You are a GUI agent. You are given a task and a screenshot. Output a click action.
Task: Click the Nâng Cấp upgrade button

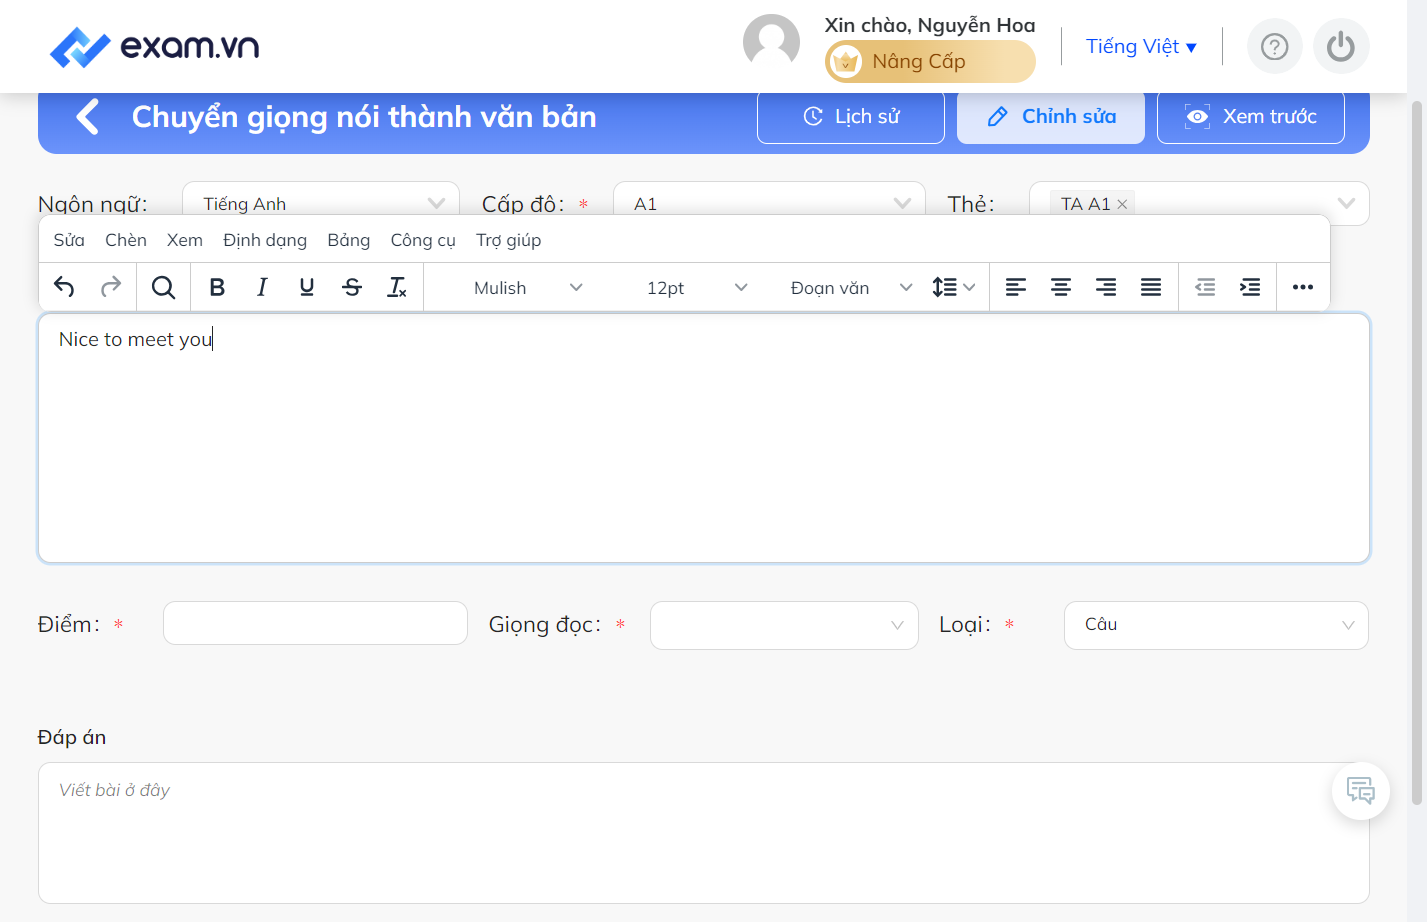[x=930, y=62]
